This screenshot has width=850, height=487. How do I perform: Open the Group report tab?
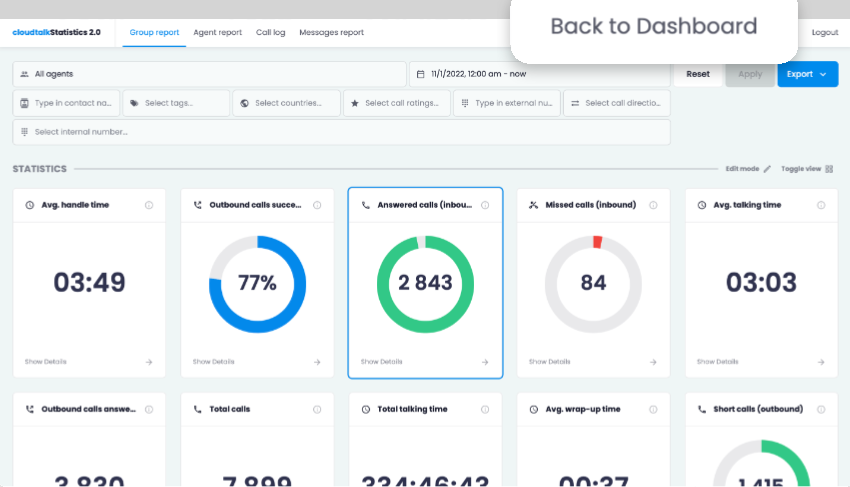[x=154, y=33]
